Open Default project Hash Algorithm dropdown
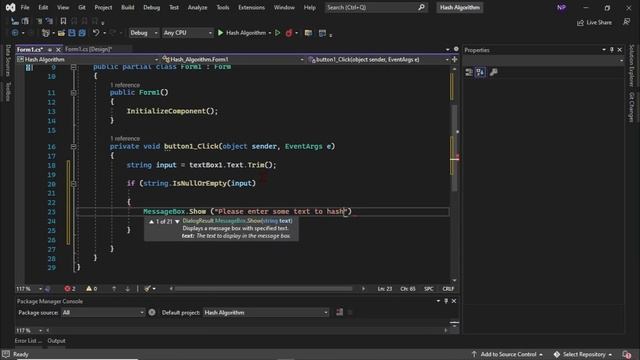 pos(266,312)
